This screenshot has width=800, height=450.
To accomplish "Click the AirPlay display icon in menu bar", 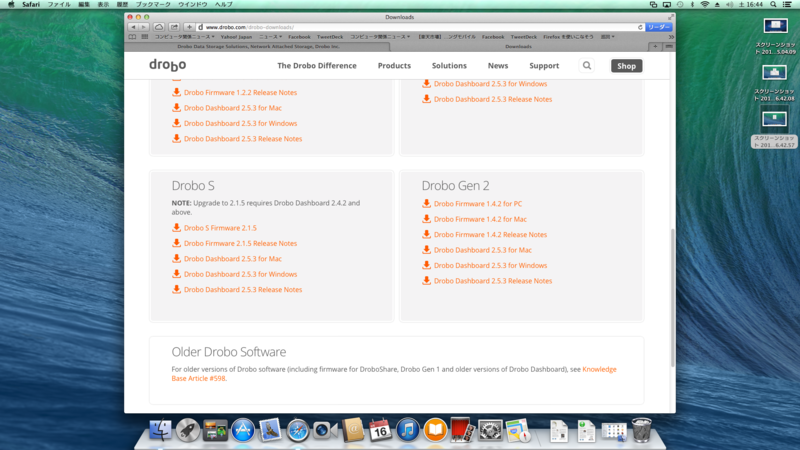I will 666,5.
